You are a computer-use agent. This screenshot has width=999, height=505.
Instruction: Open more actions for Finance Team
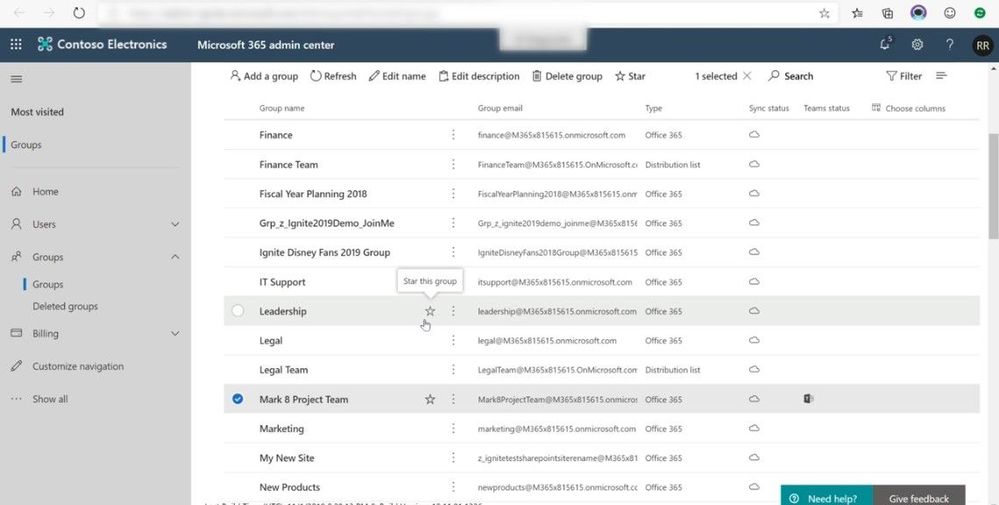click(x=453, y=164)
